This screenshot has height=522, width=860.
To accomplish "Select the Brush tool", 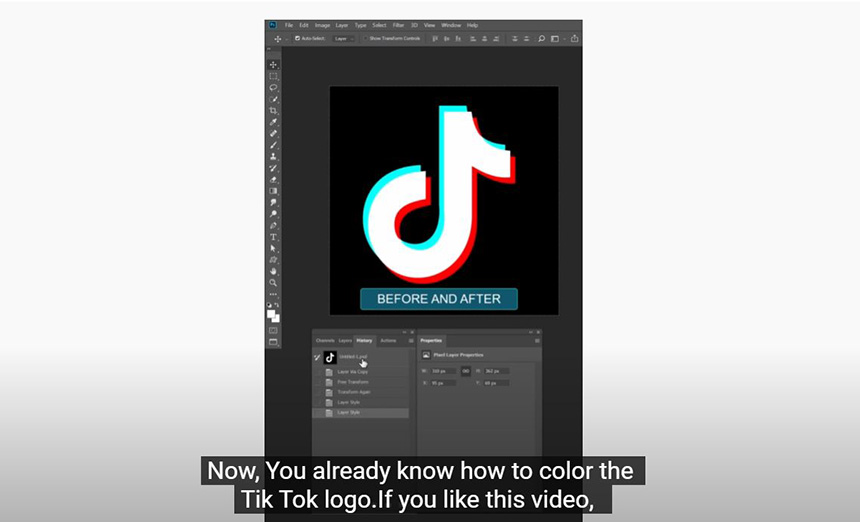I will point(273,145).
